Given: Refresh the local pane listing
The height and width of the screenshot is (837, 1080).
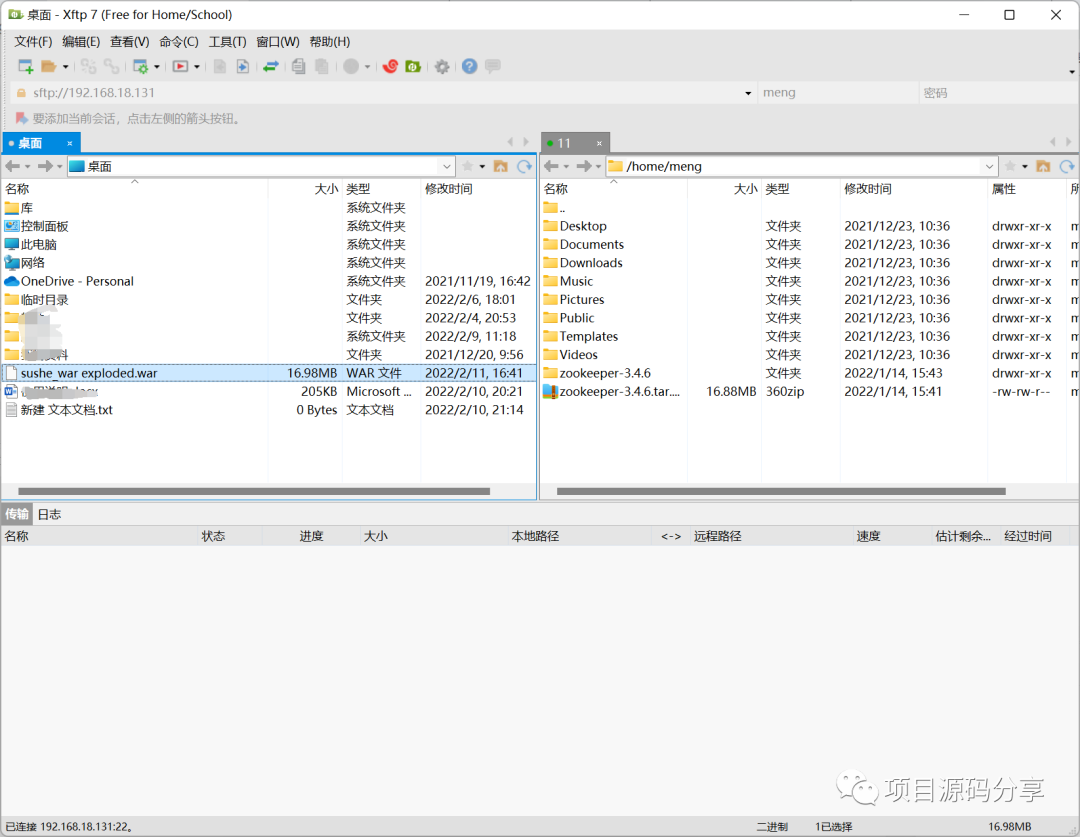Looking at the screenshot, I should pyautogui.click(x=525, y=166).
